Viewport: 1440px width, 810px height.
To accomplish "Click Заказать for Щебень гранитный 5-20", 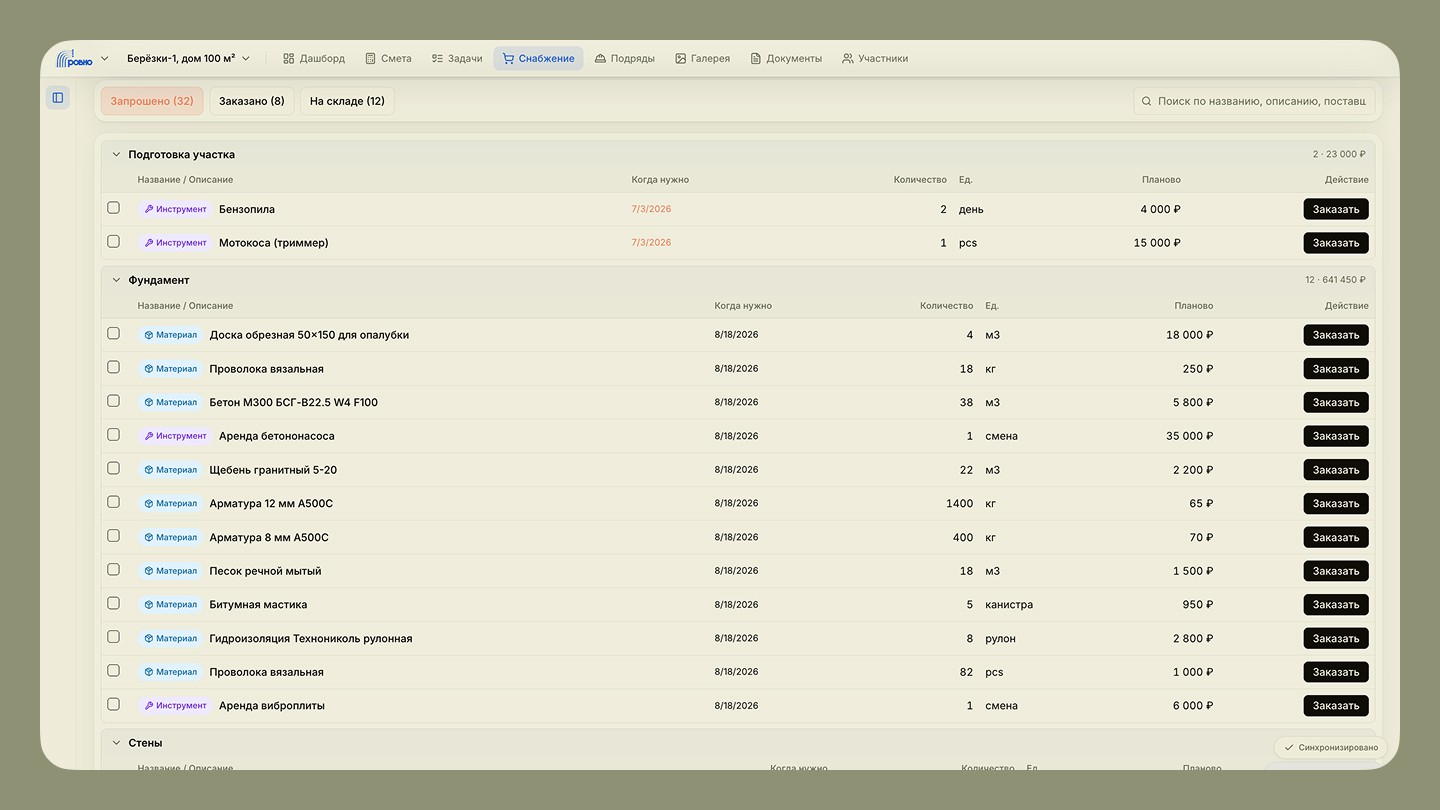I will coord(1336,470).
